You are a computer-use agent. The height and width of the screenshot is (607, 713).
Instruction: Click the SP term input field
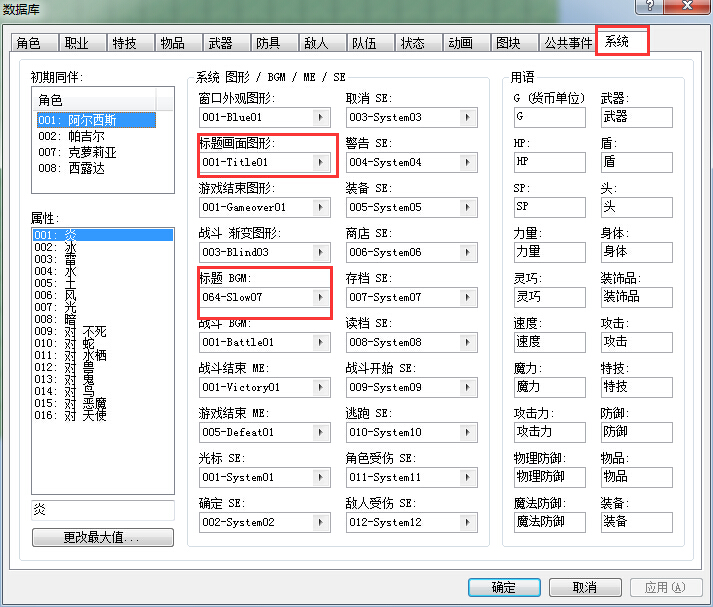[x=549, y=207]
